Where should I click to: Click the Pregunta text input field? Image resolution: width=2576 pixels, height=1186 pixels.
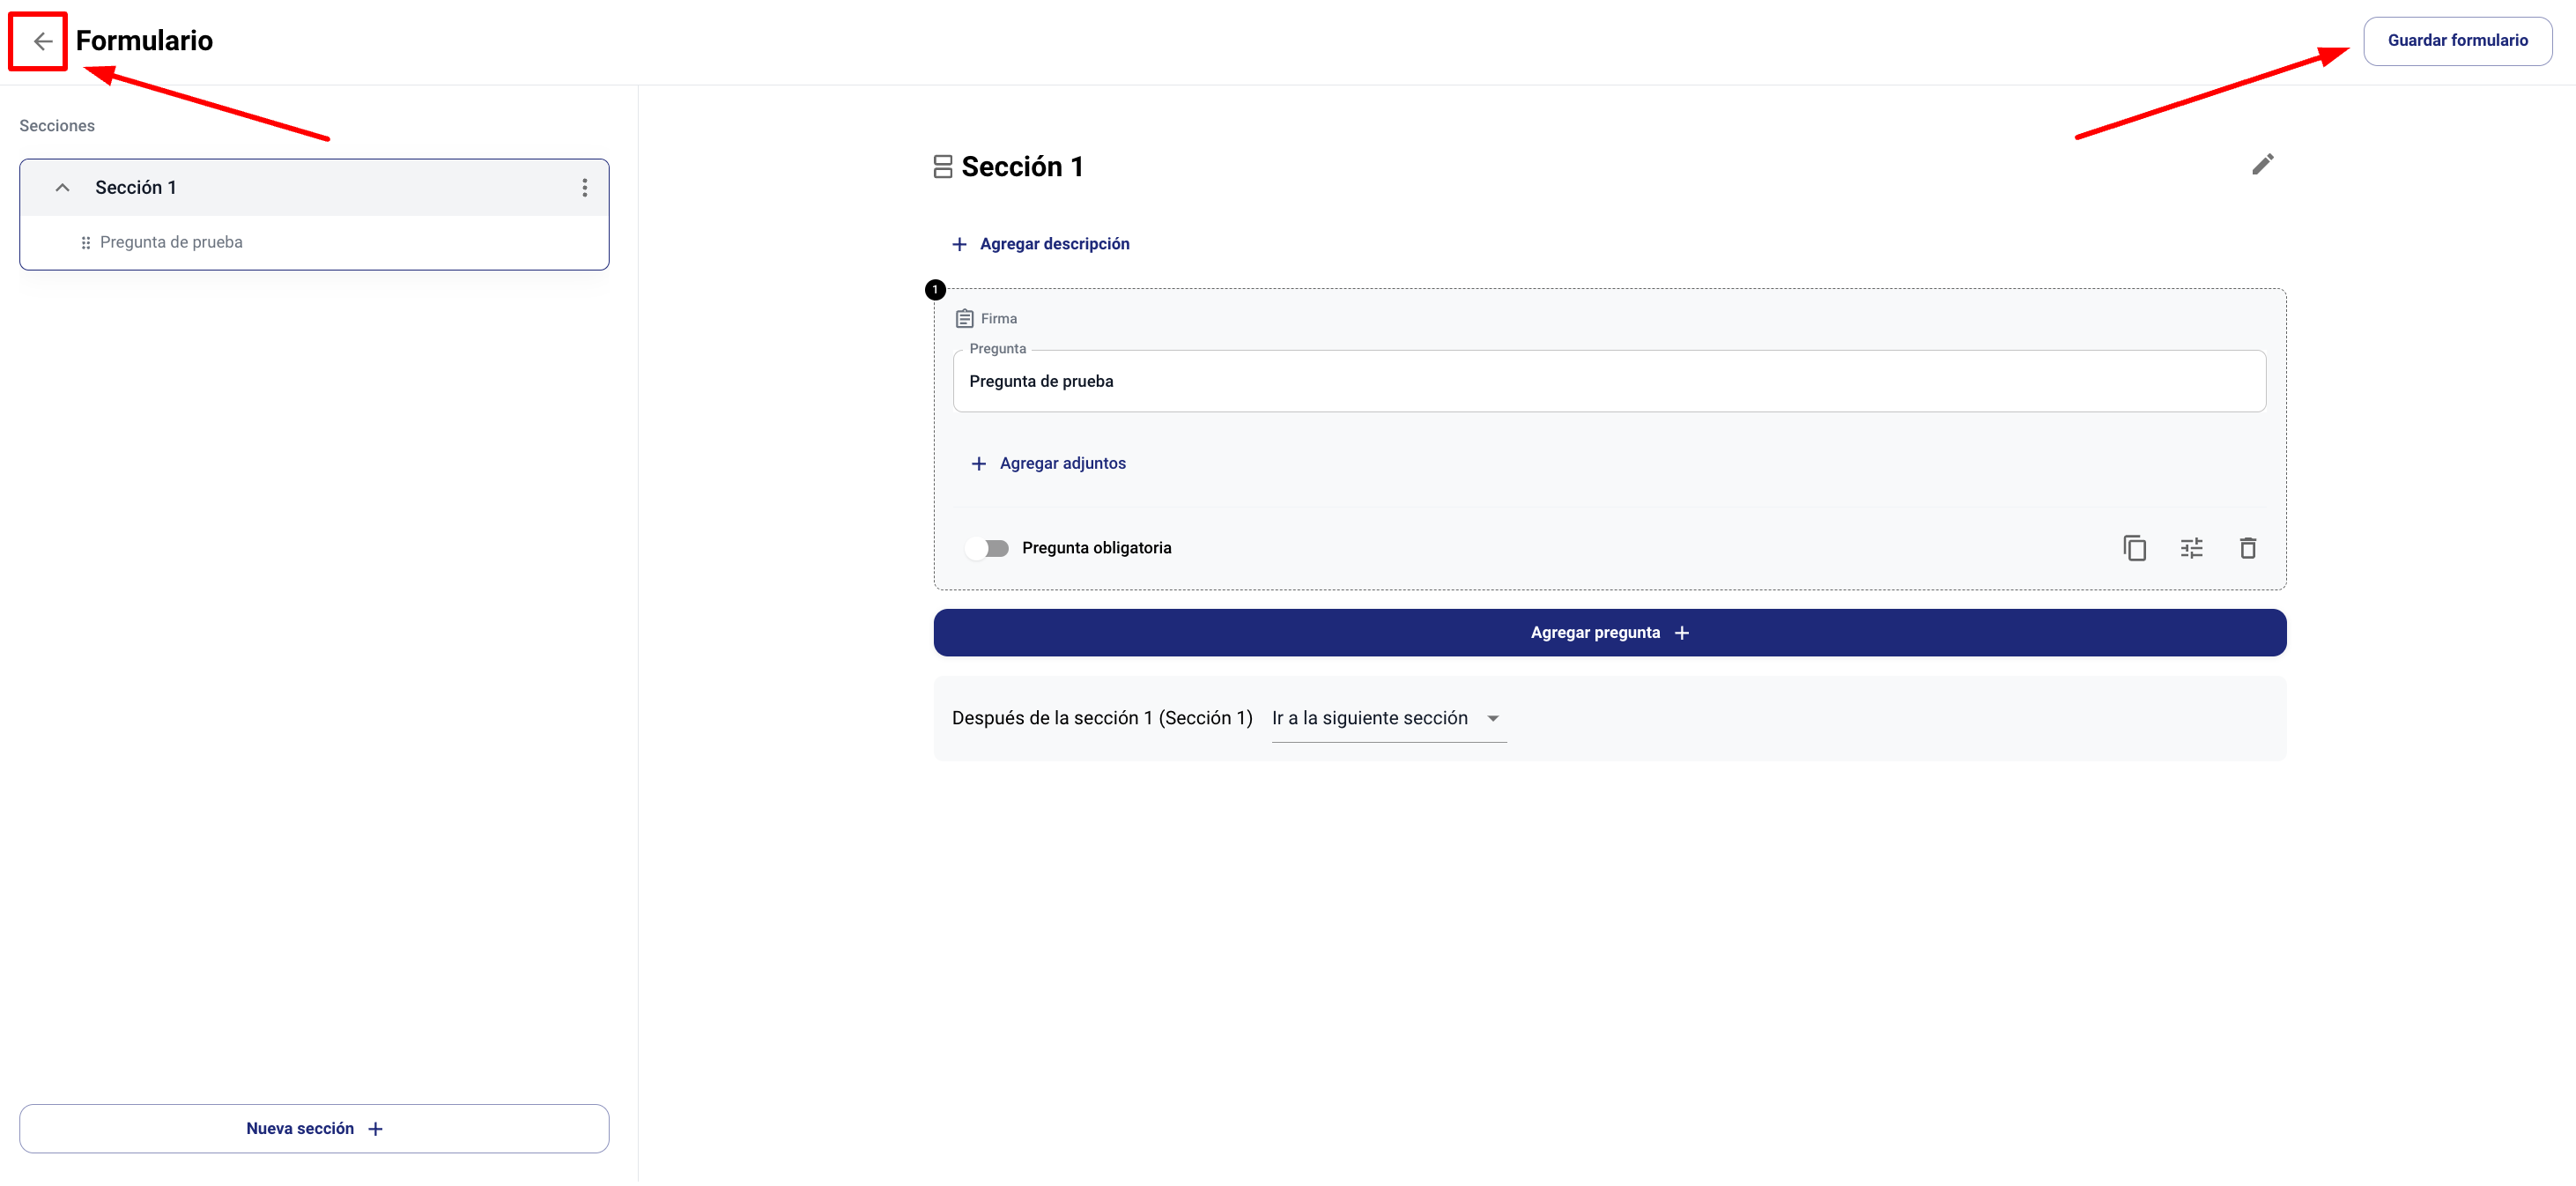tap(1608, 382)
